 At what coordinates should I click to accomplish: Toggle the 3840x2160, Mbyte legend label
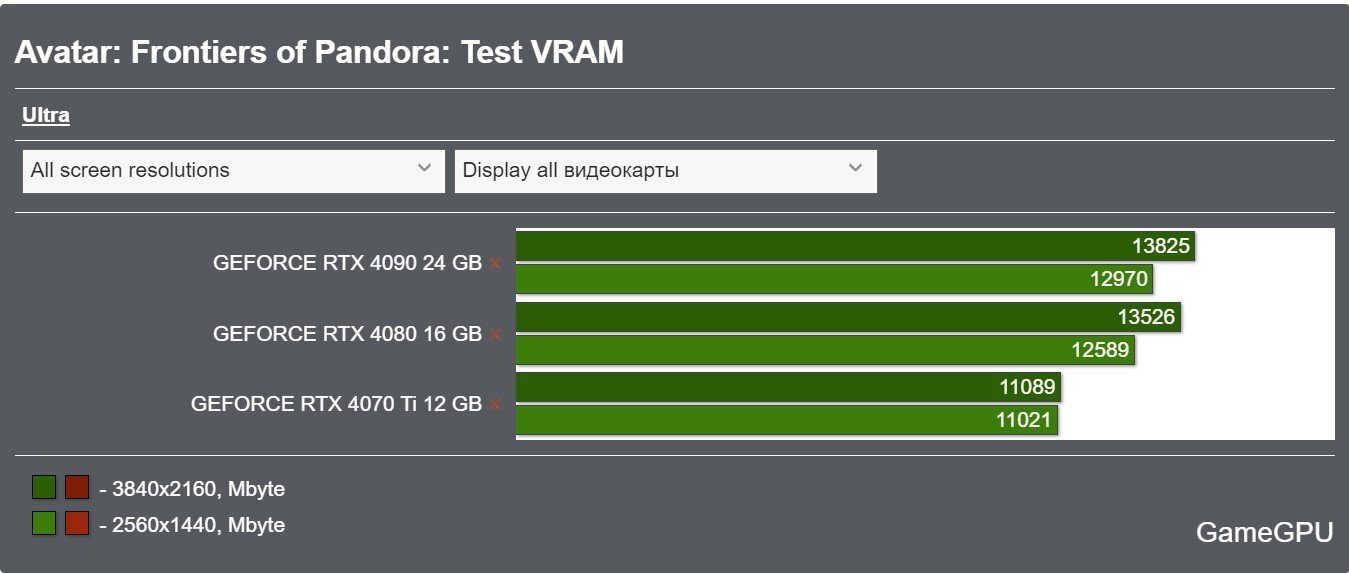pyautogui.click(x=192, y=489)
